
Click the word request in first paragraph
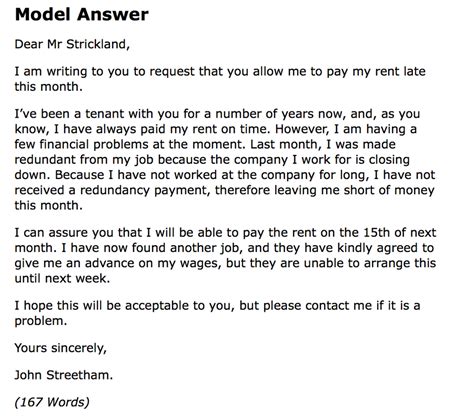click(x=172, y=72)
